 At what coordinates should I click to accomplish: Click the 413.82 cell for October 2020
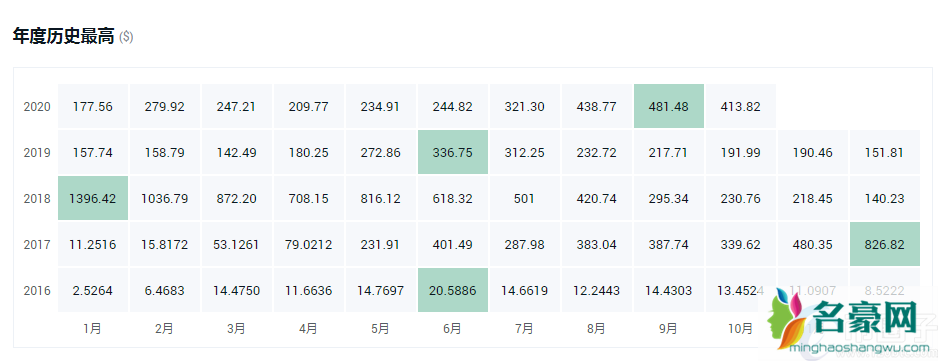pos(741,107)
